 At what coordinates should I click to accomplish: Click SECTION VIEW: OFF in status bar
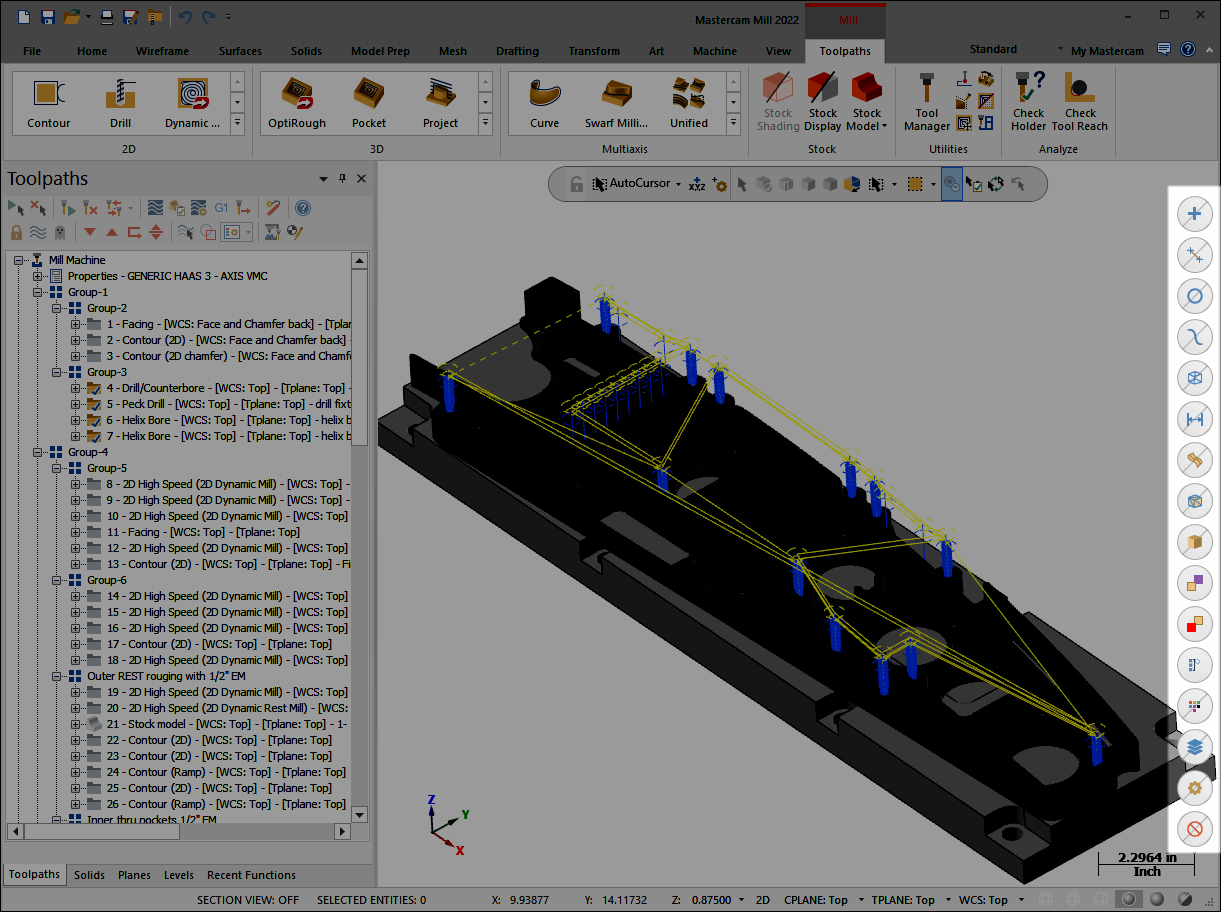click(x=248, y=900)
